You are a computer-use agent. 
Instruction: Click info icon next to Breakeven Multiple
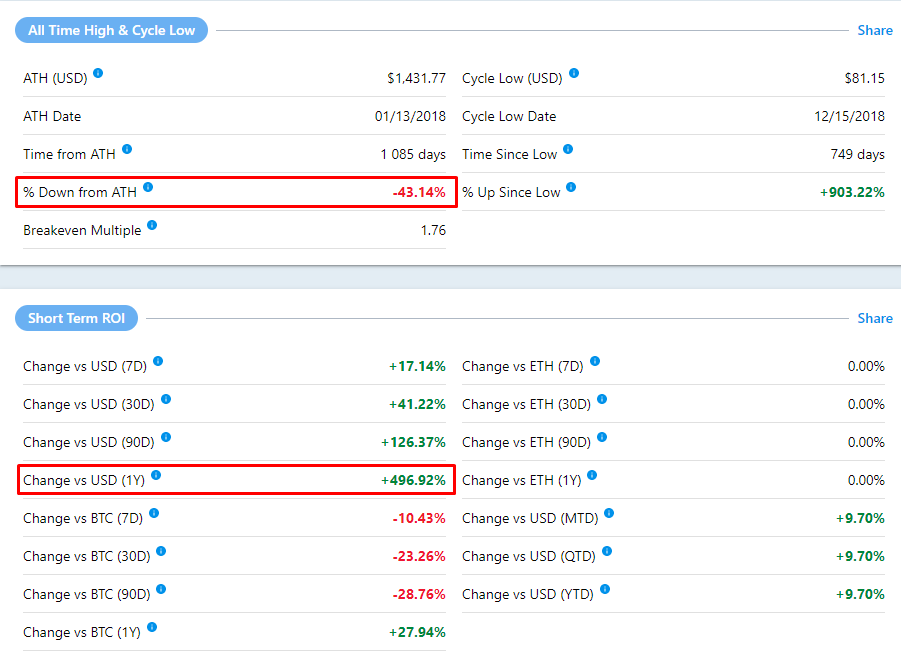[x=152, y=226]
